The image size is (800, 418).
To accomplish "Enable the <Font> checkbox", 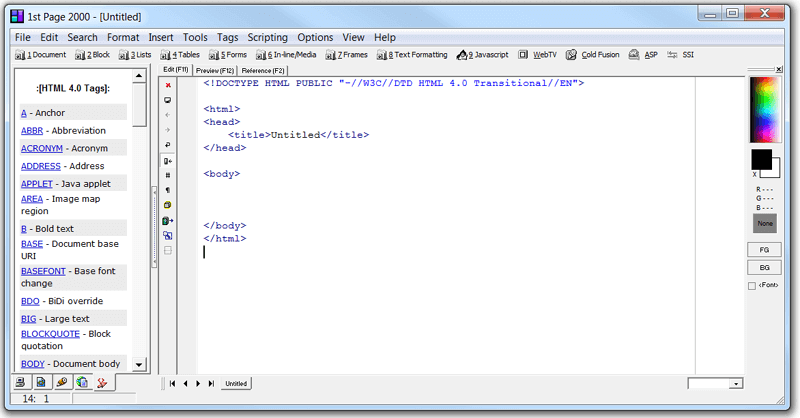I will click(752, 286).
